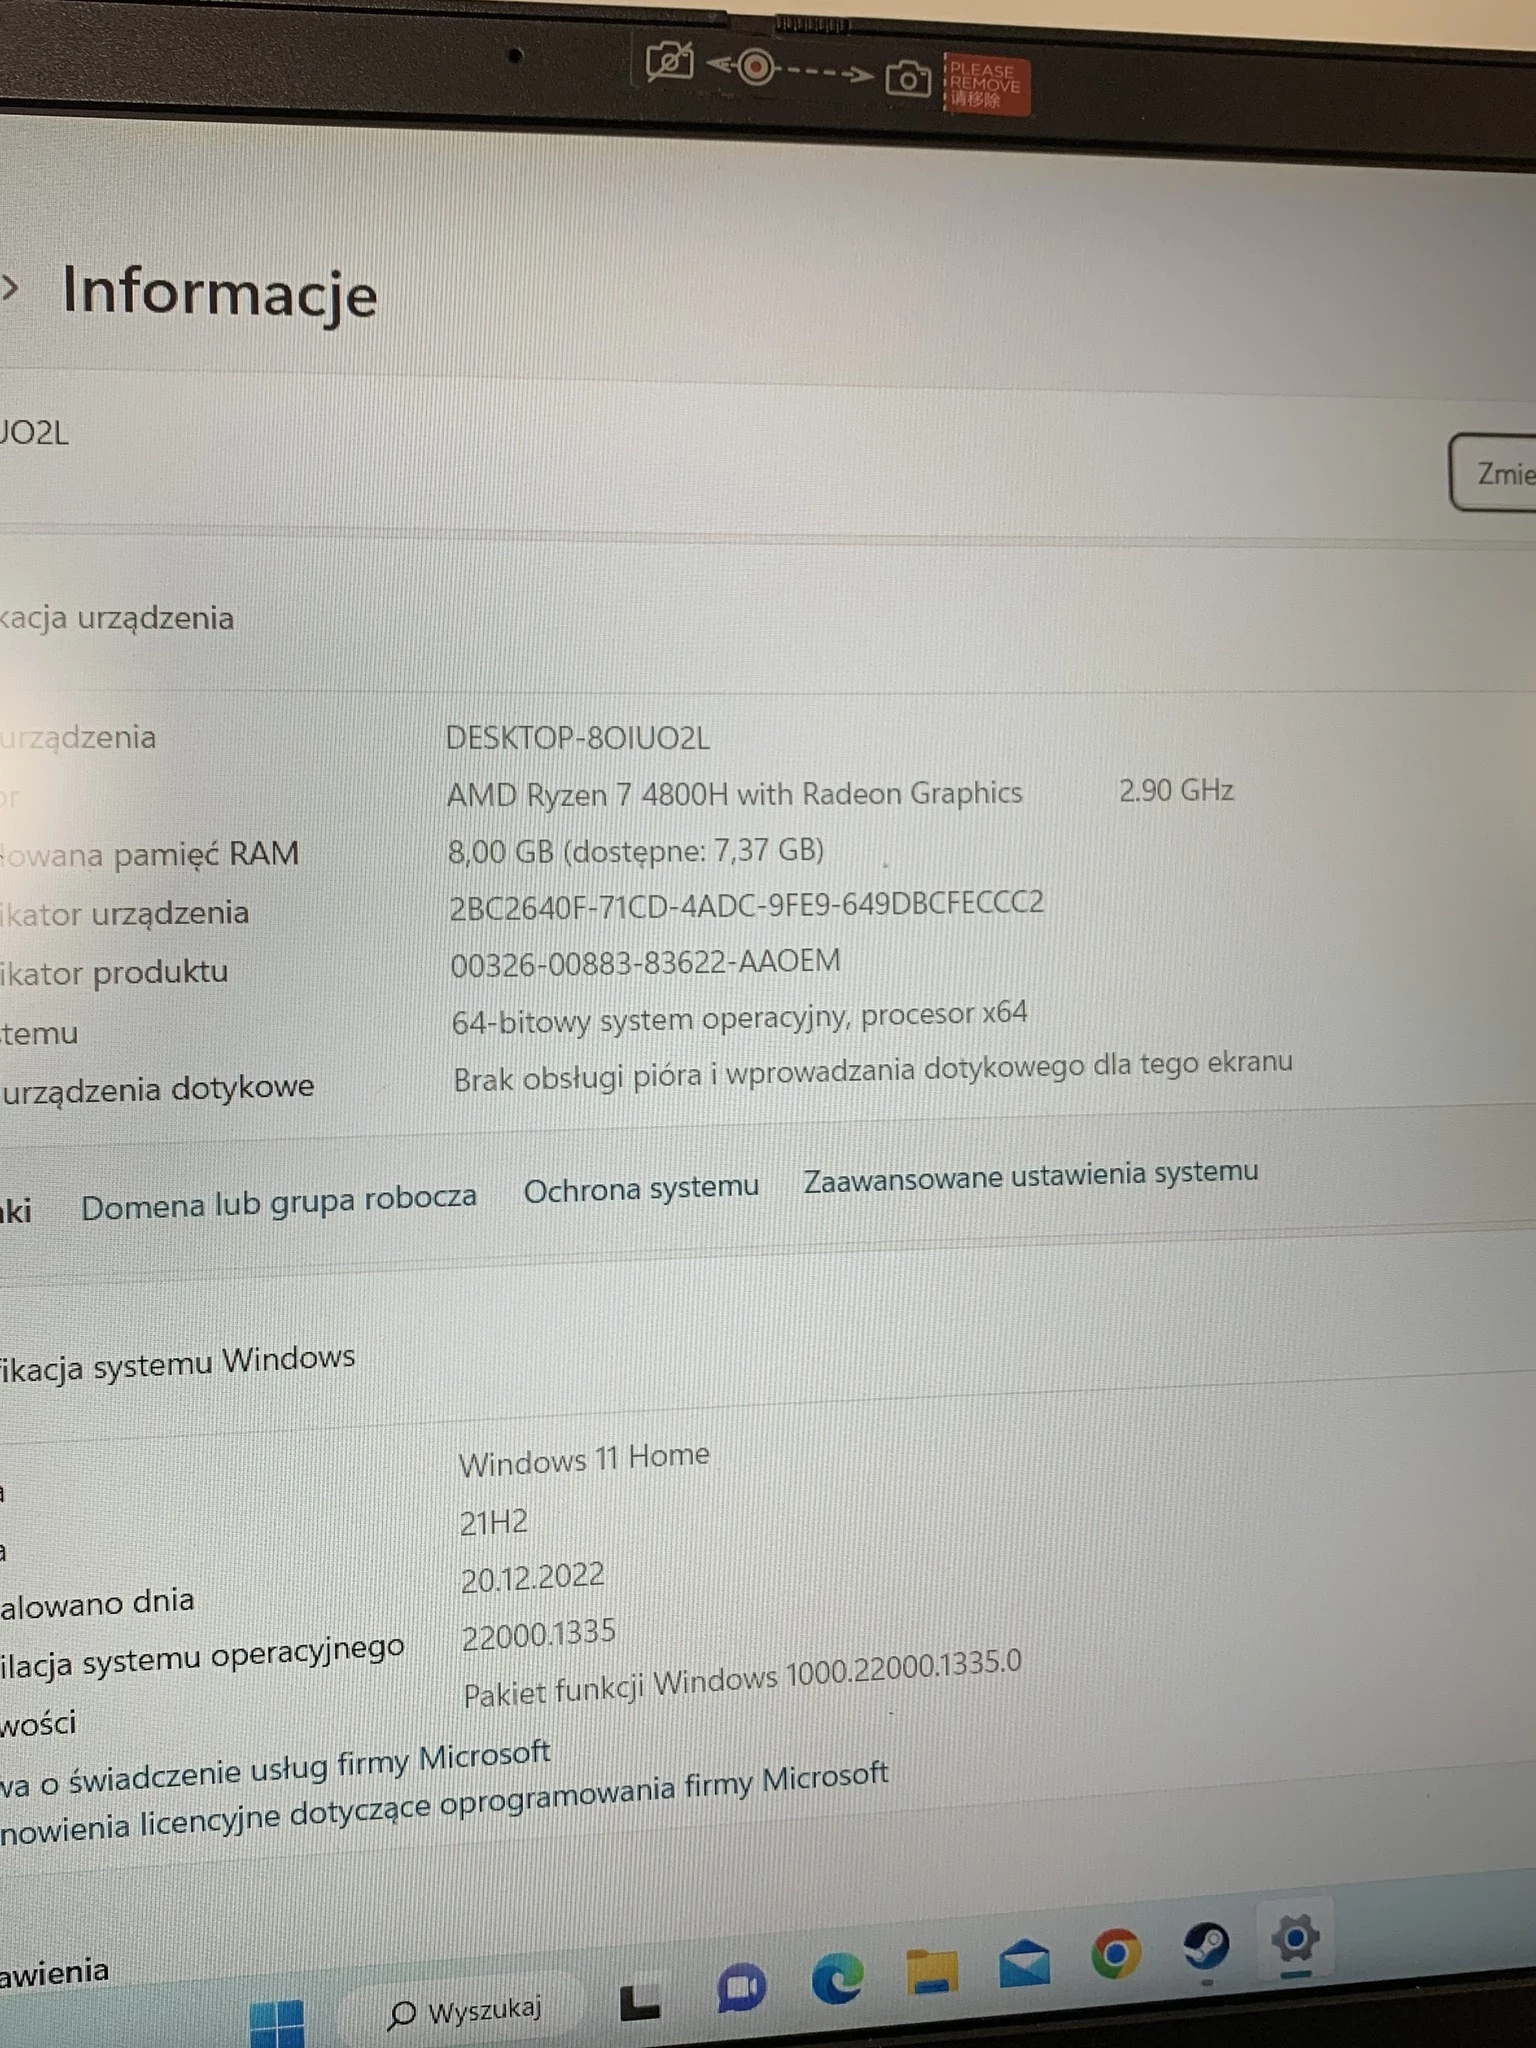Open the Windows Start menu
This screenshot has height=2048, width=1536.
tap(277, 2022)
